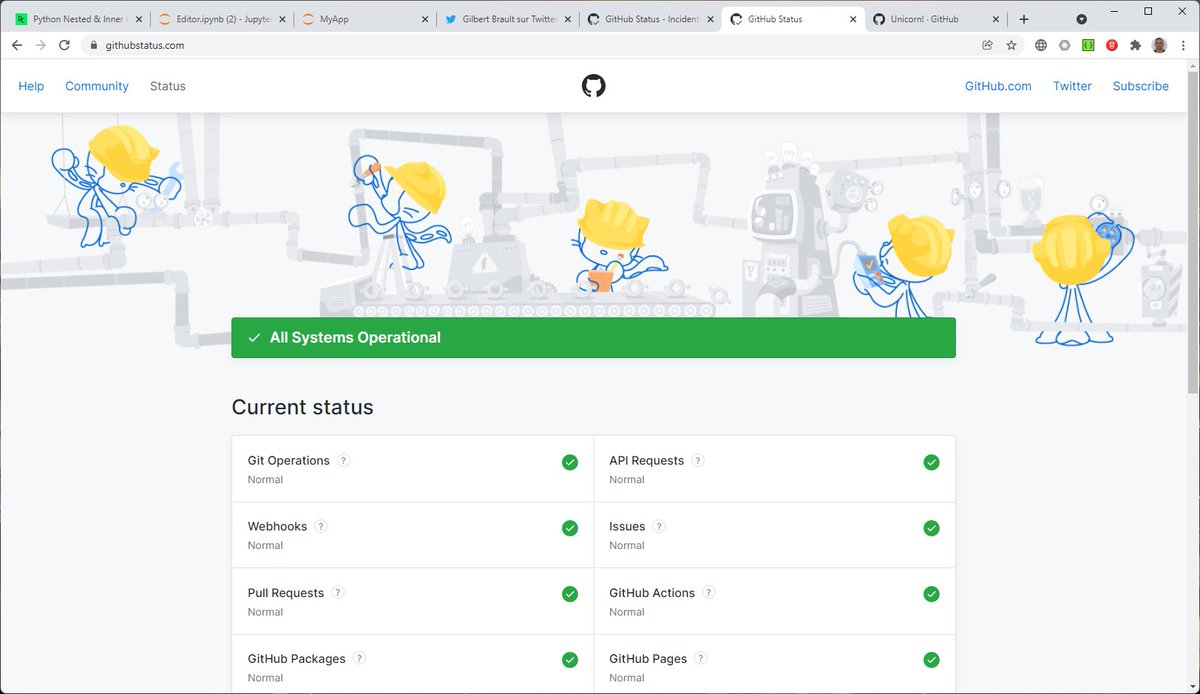The width and height of the screenshot is (1200, 694).
Task: Close the Gilbert Brault sur Twitter tab
Action: pyautogui.click(x=567, y=19)
